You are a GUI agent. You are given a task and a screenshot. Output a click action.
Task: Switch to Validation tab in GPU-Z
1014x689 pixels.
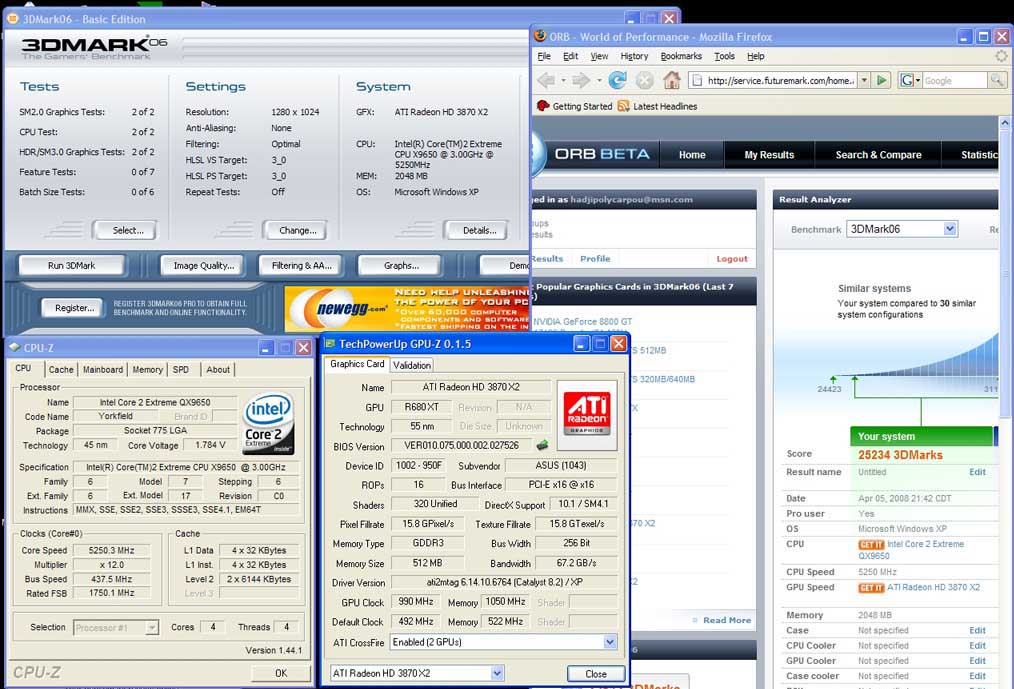[x=412, y=365]
